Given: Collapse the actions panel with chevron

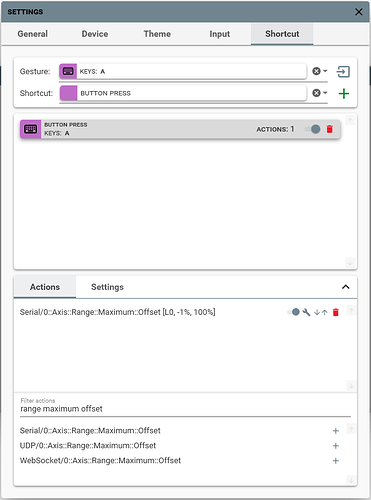Looking at the screenshot, I should click(346, 287).
